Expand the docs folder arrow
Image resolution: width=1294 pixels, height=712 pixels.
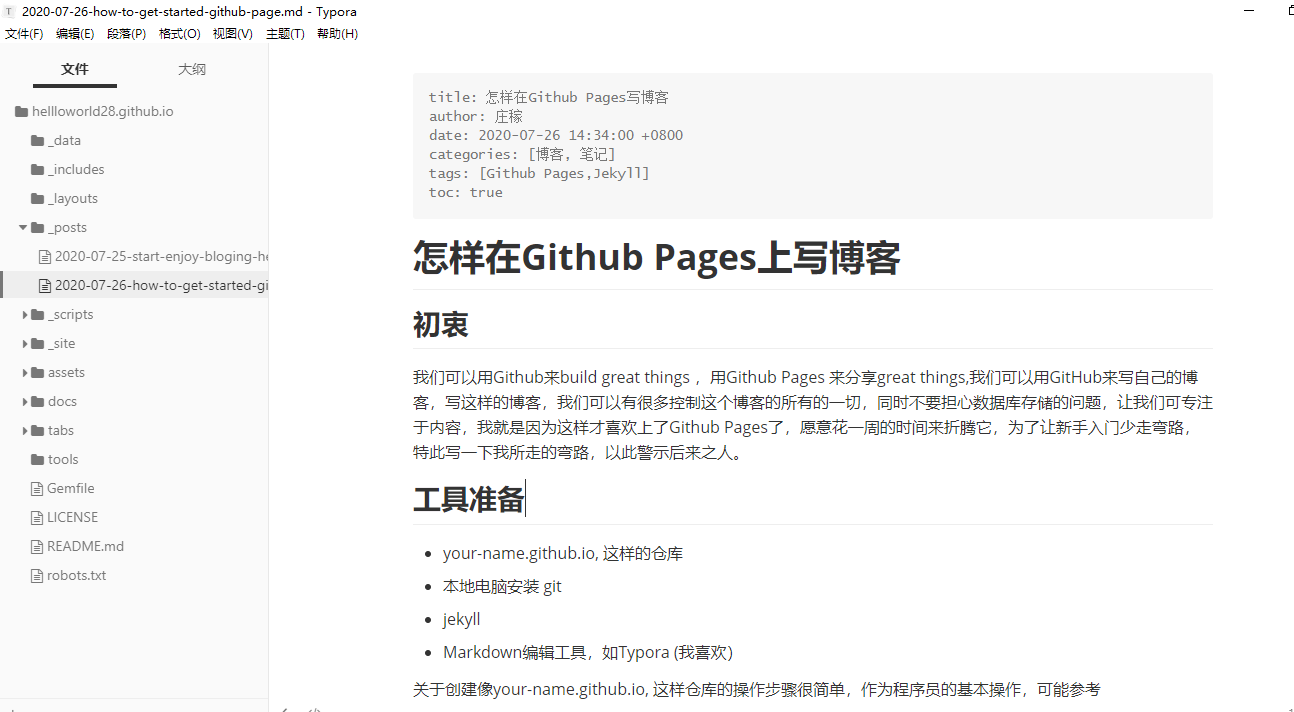coord(25,402)
